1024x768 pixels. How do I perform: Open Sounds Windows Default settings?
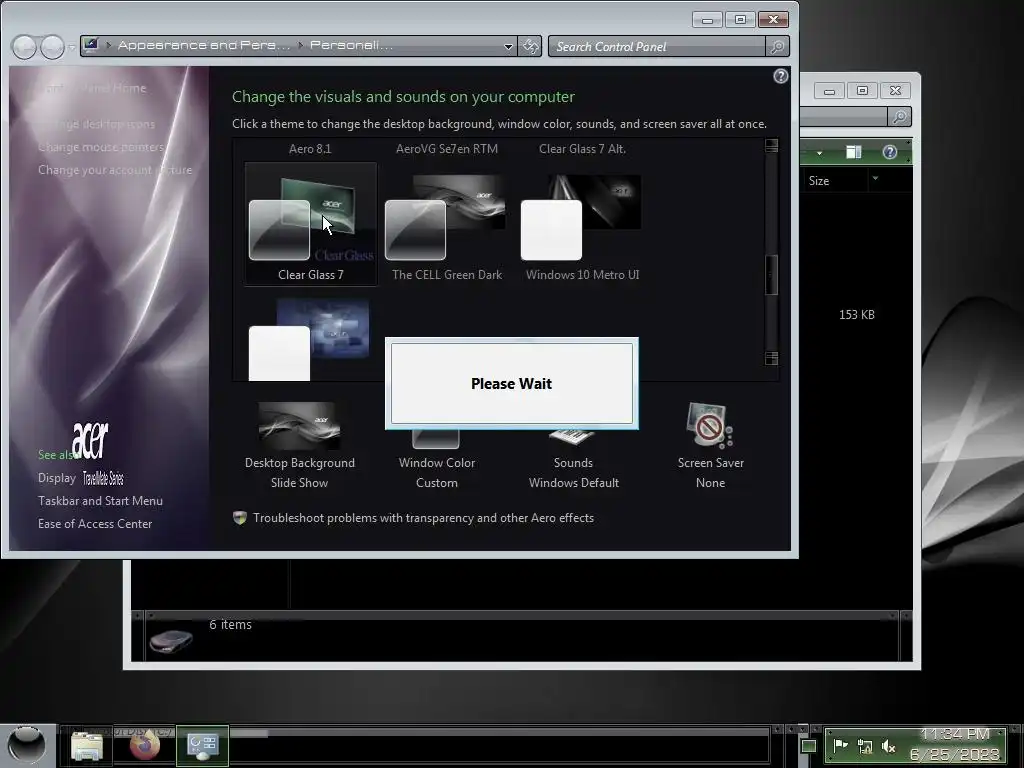(x=573, y=457)
